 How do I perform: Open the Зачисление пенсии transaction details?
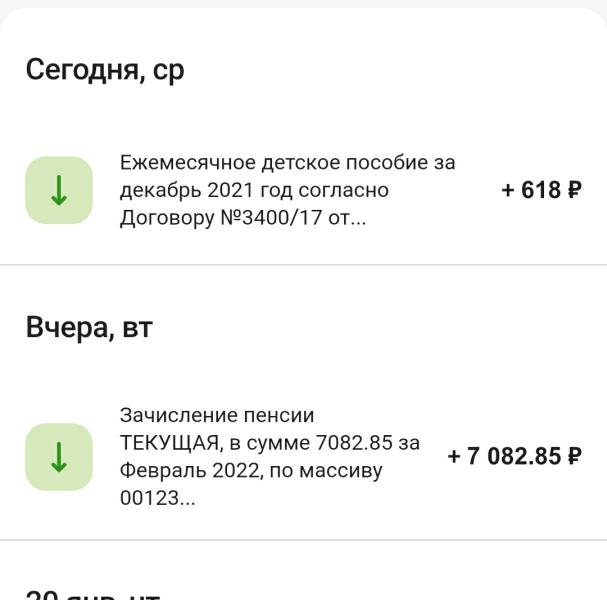pyautogui.click(x=304, y=457)
